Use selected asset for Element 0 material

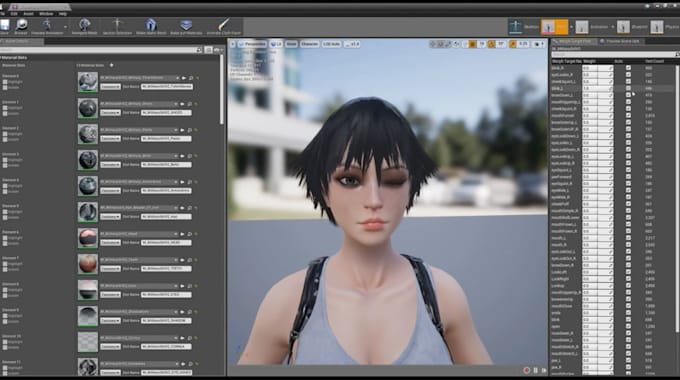[x=183, y=78]
